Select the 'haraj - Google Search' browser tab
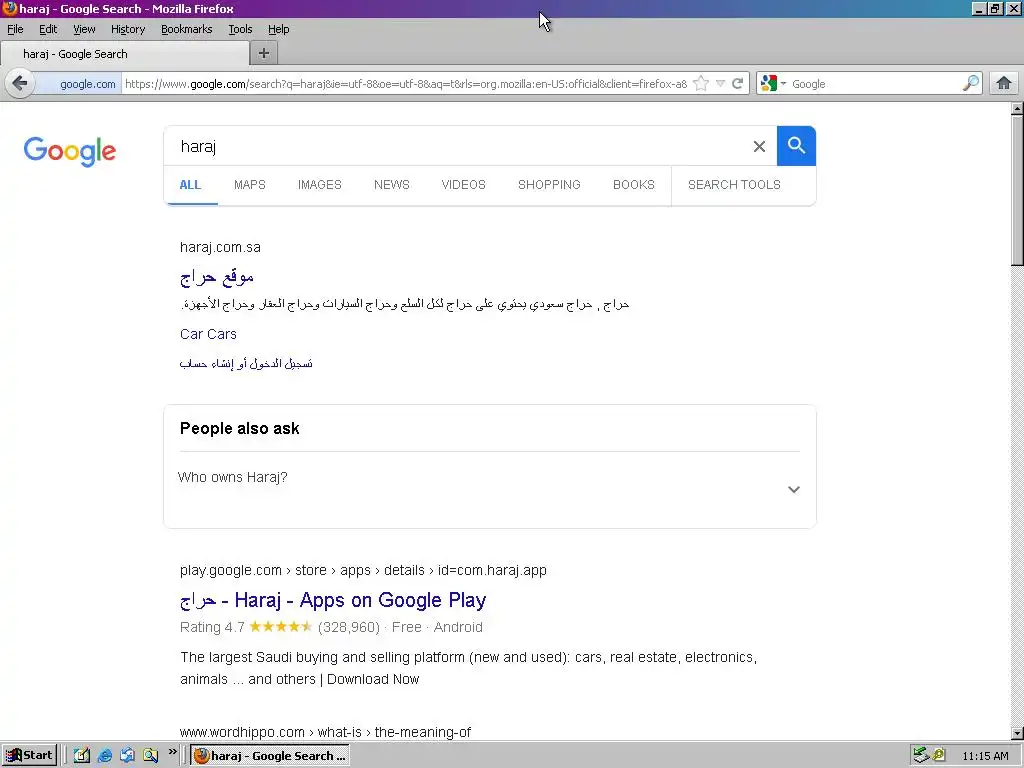Viewport: 1024px width, 768px height. tap(124, 54)
